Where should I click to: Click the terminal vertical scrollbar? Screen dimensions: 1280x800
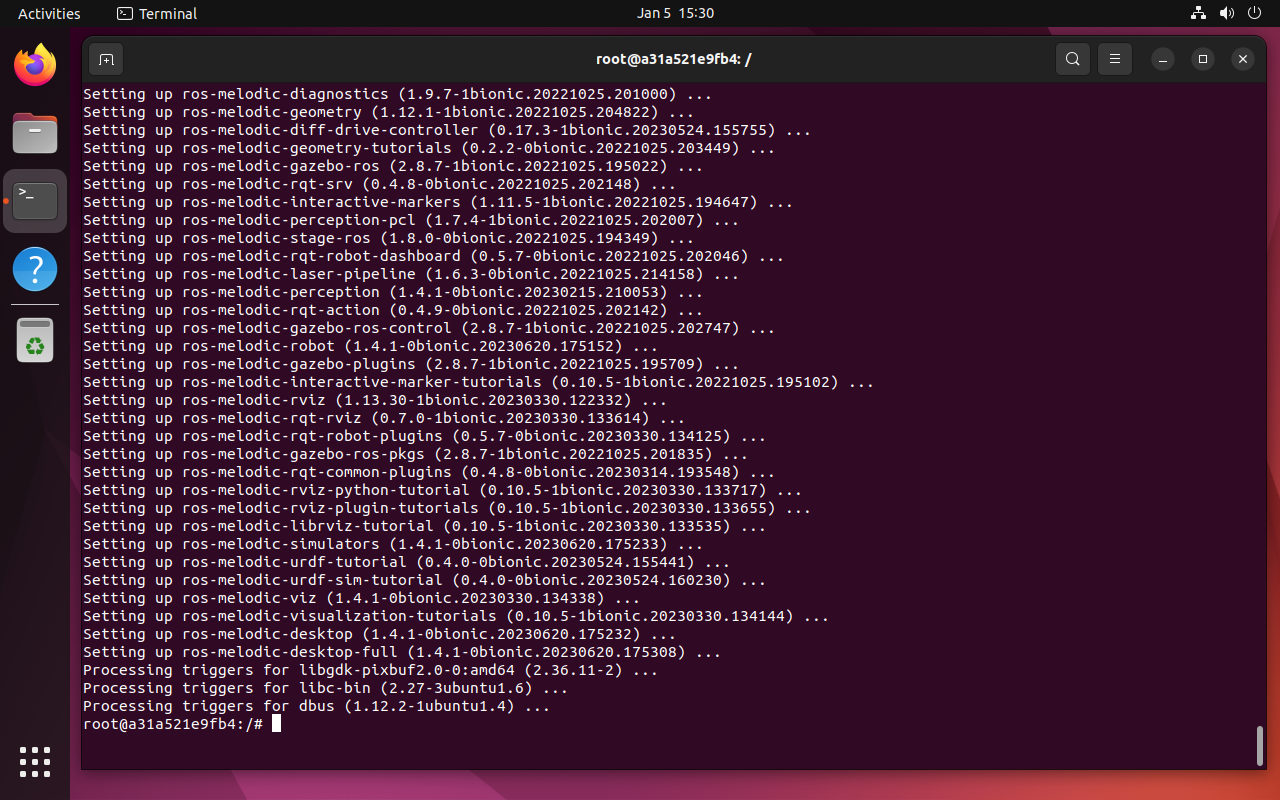tap(1259, 745)
